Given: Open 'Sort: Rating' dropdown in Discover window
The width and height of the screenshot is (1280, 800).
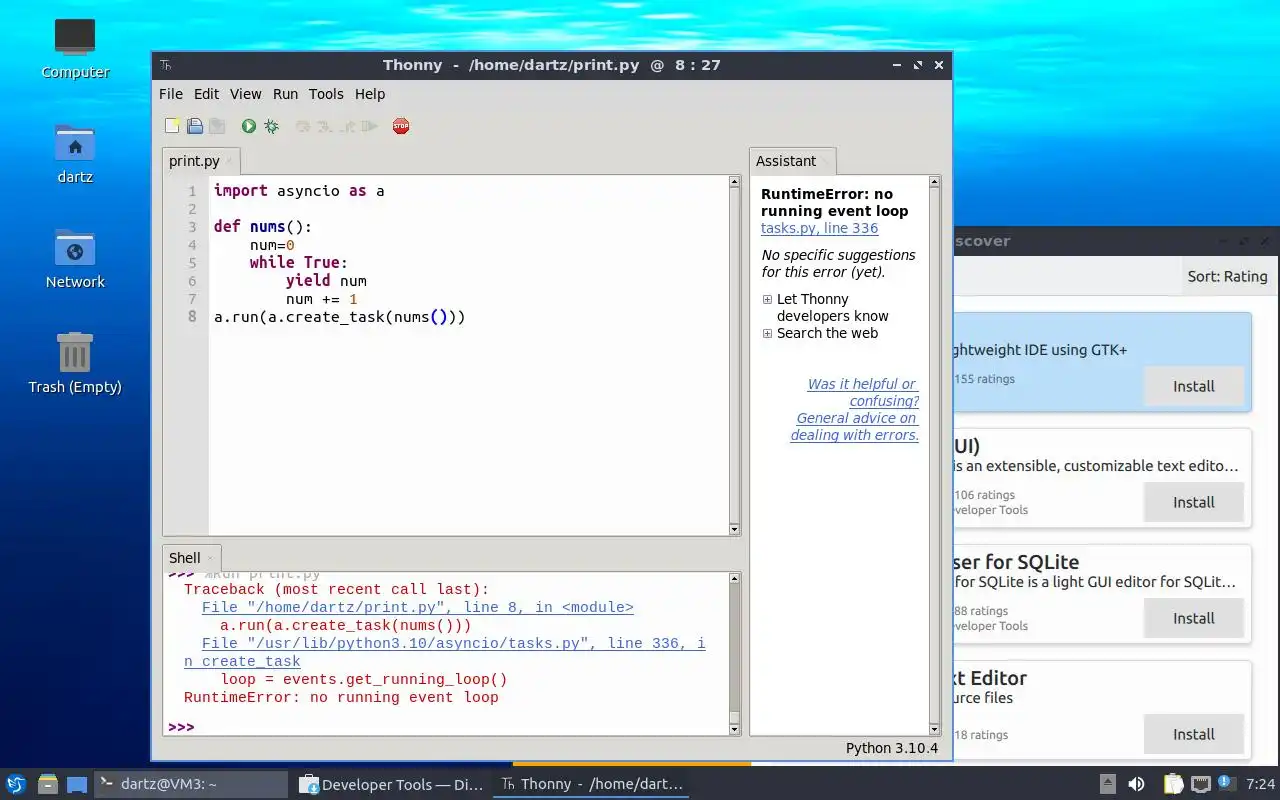Looking at the screenshot, I should coord(1227,277).
